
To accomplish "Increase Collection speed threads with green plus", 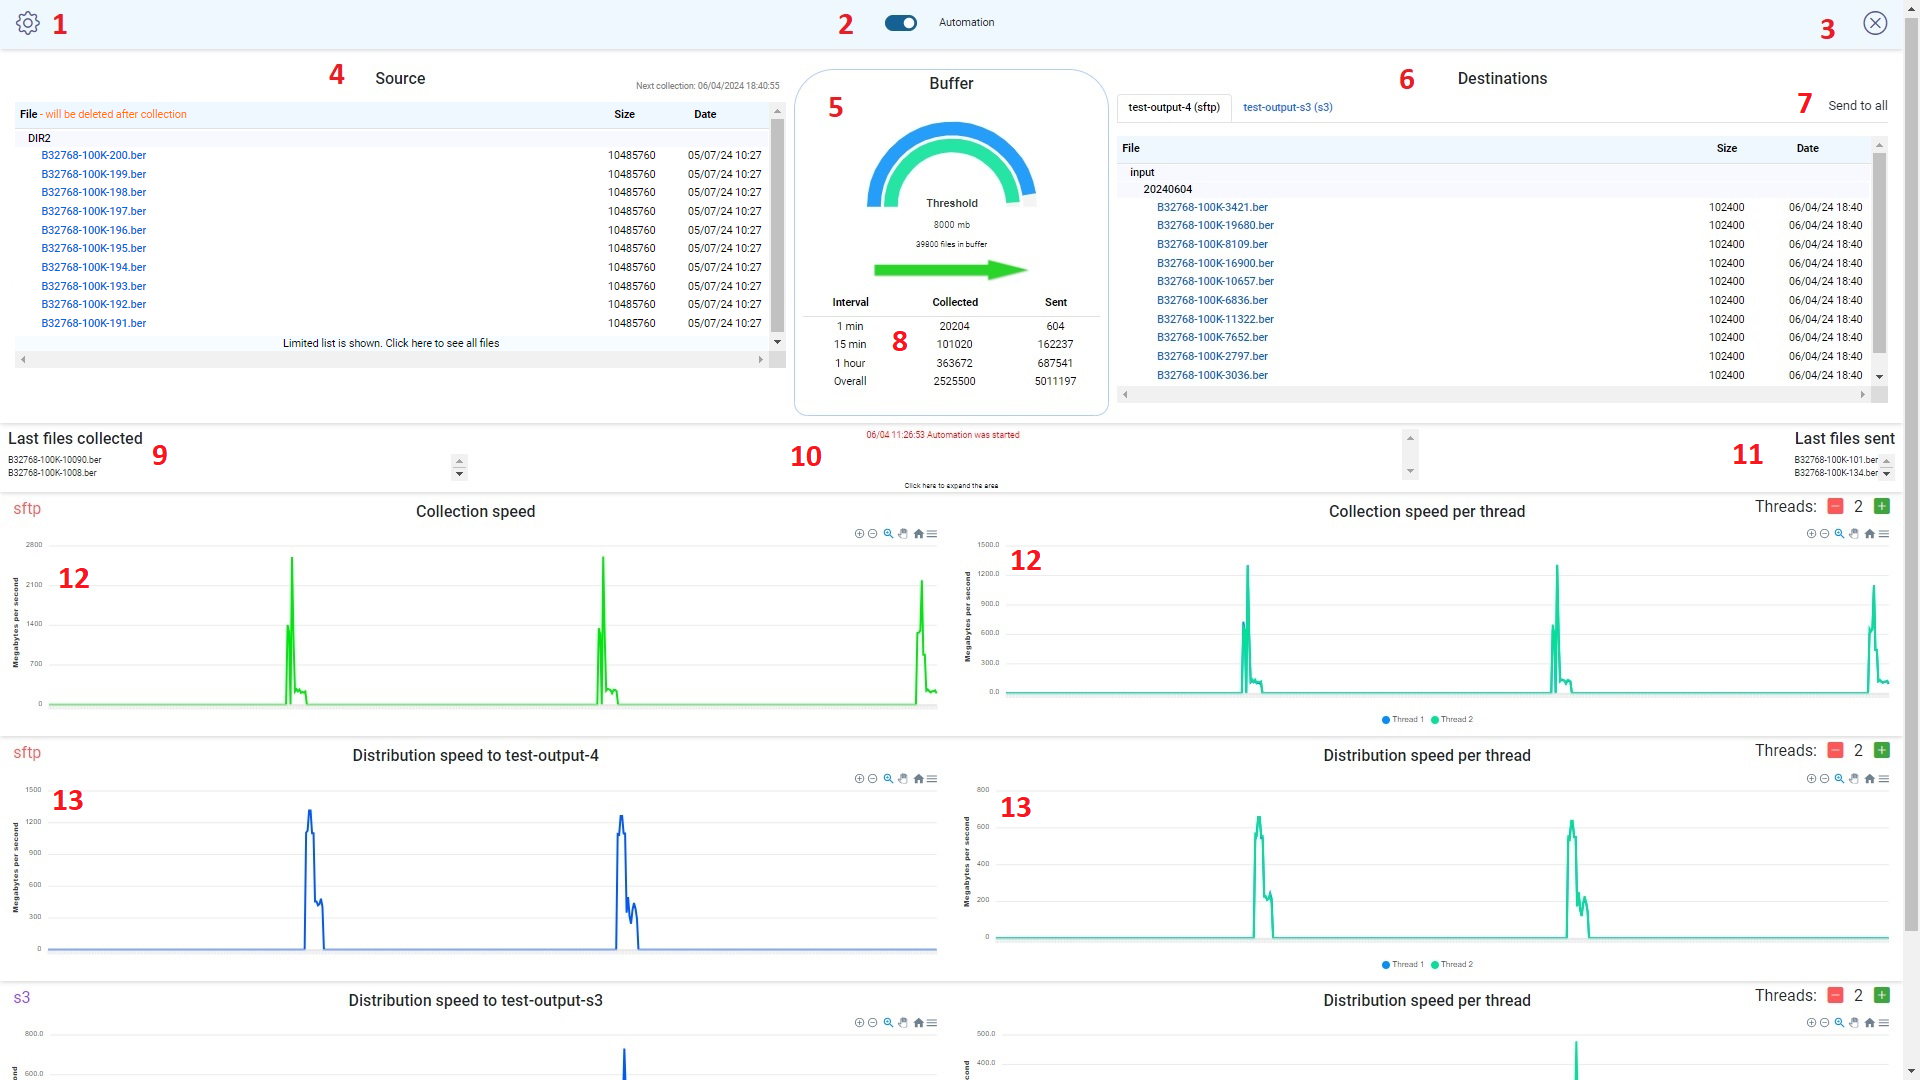I will (x=1882, y=507).
